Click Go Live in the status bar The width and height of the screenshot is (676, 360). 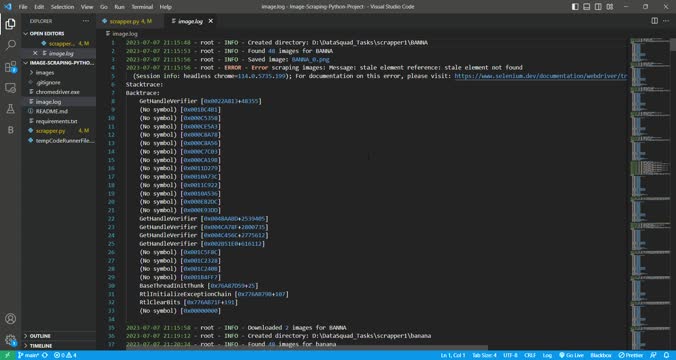point(571,355)
